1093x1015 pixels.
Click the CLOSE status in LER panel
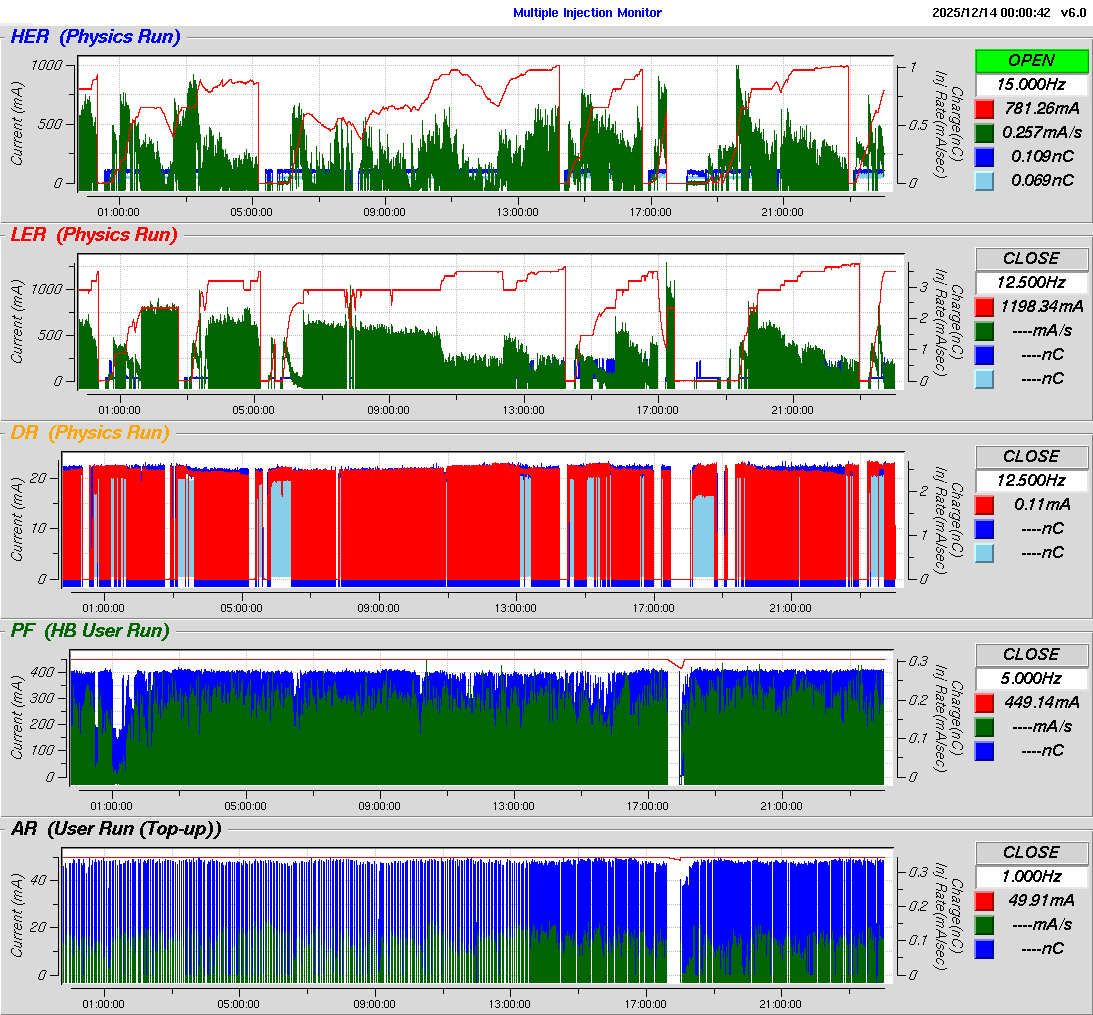(x=1032, y=258)
